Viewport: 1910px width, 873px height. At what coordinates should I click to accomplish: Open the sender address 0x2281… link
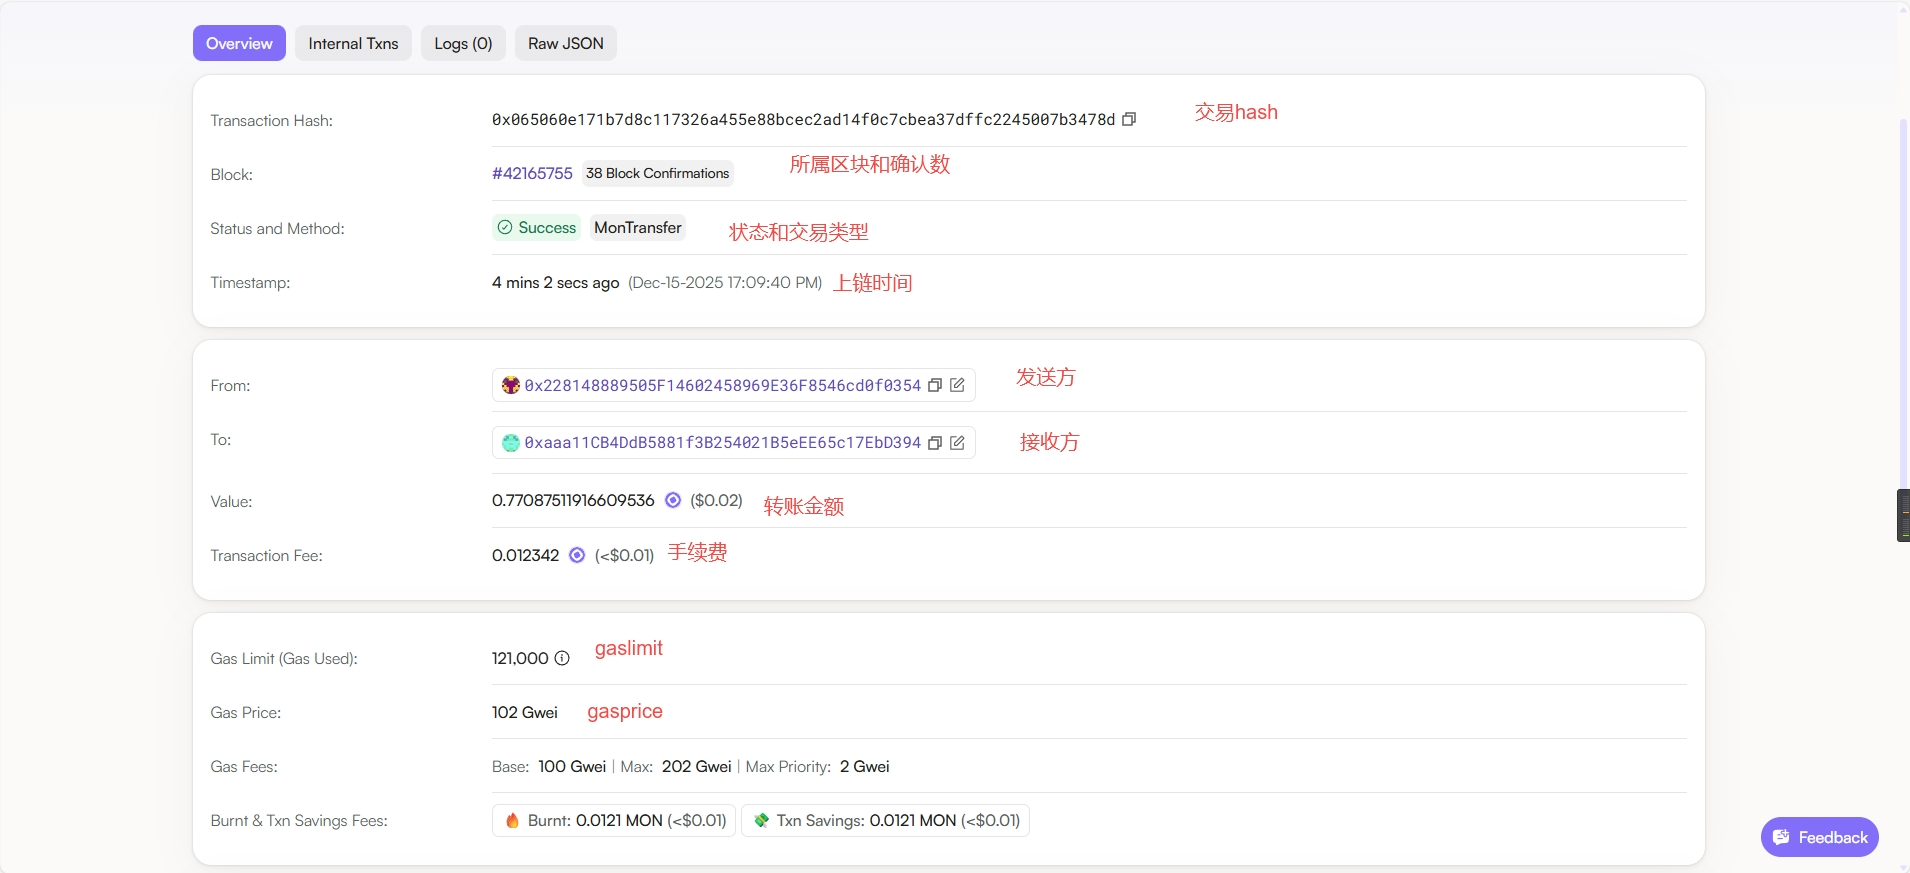[722, 385]
